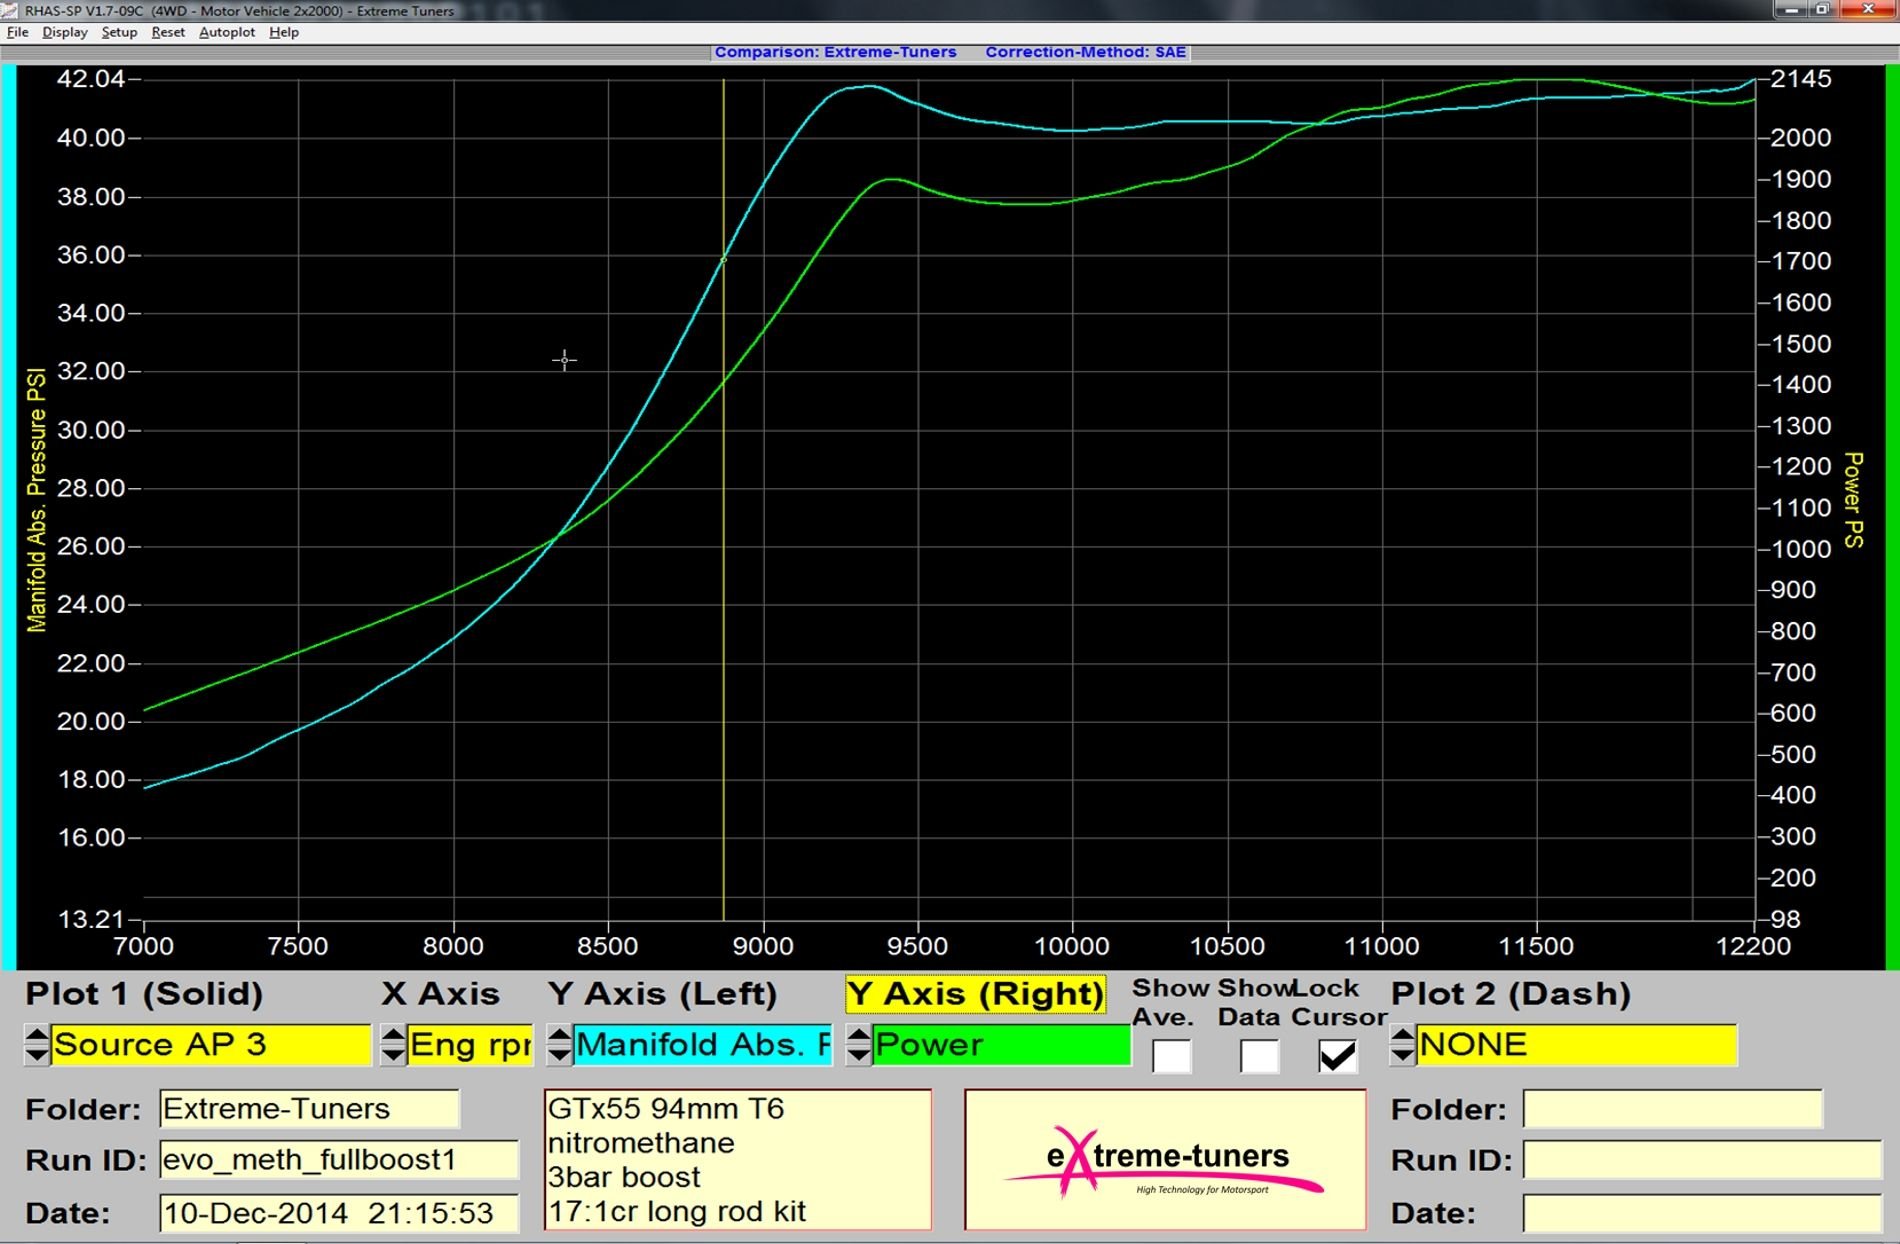Click the Run ID evo_meth_fullboost1 field
The width and height of the screenshot is (1900, 1244).
click(338, 1160)
